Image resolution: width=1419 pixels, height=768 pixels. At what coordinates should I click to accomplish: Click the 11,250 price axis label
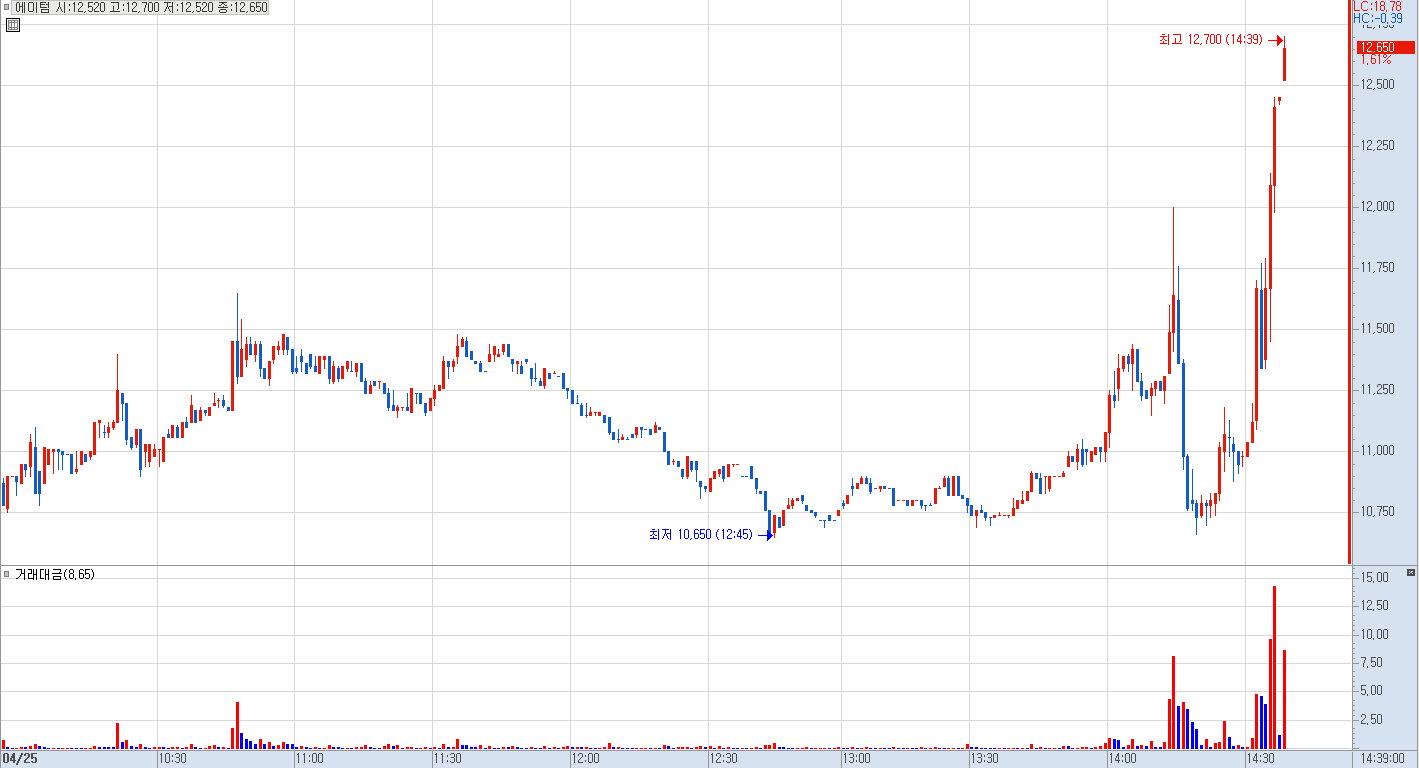pyautogui.click(x=1377, y=390)
